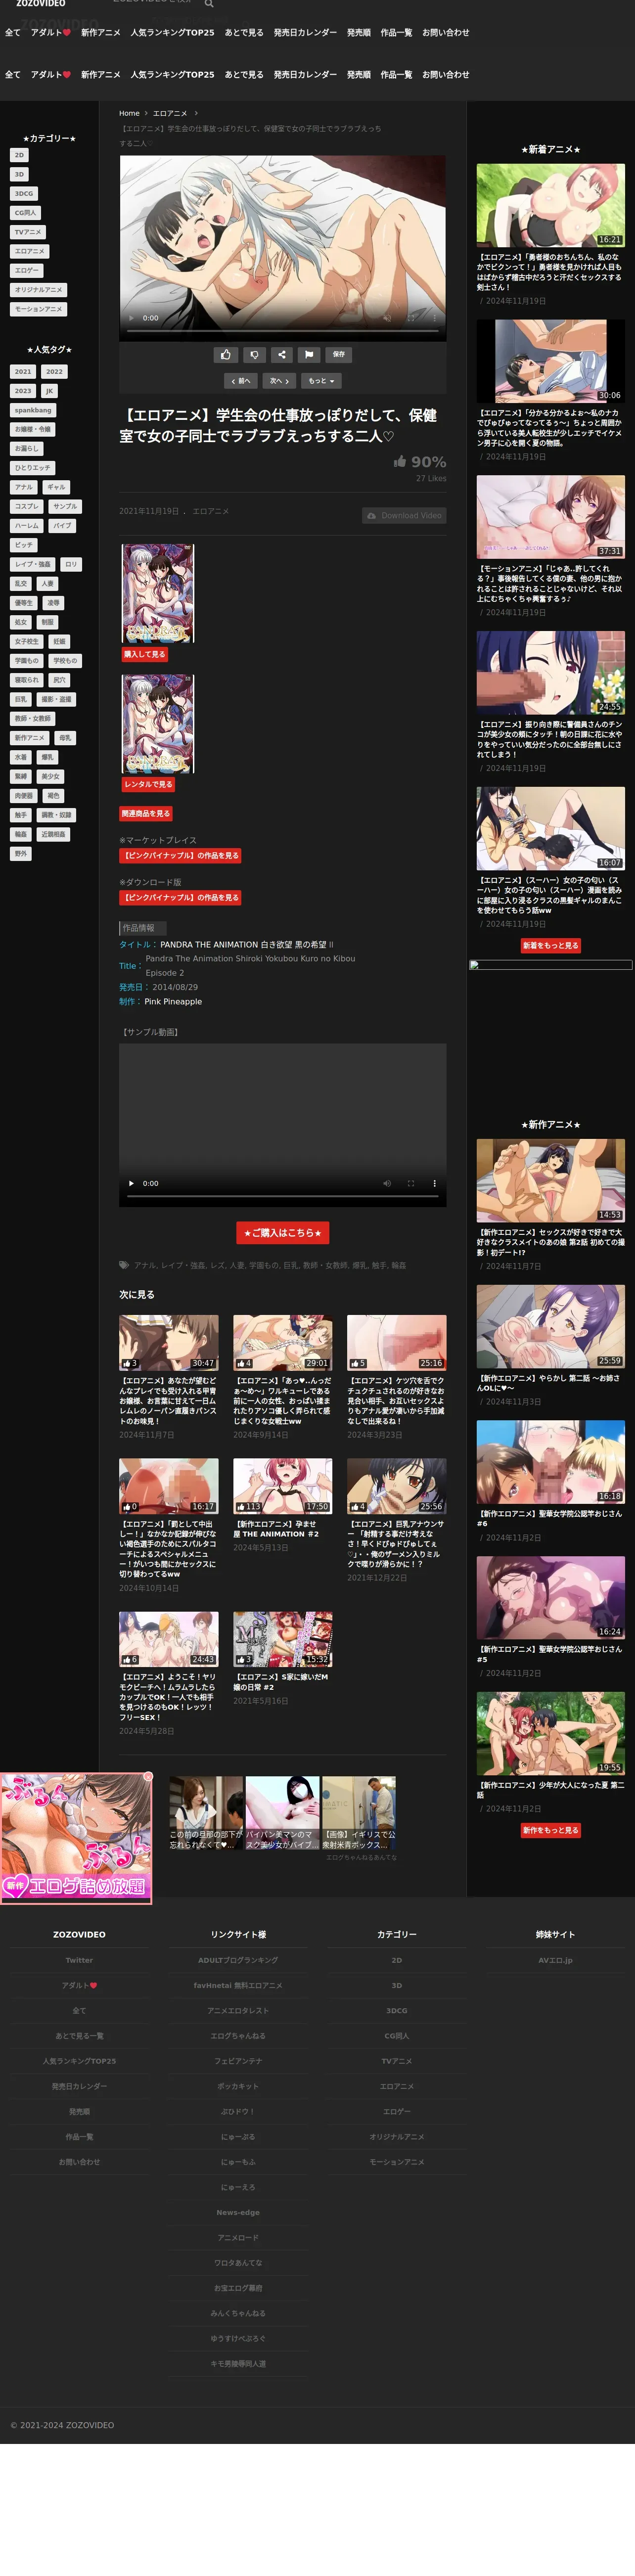This screenshot has width=635, height=2576.
Task: Click the Download Video button
Action: pyautogui.click(x=404, y=516)
